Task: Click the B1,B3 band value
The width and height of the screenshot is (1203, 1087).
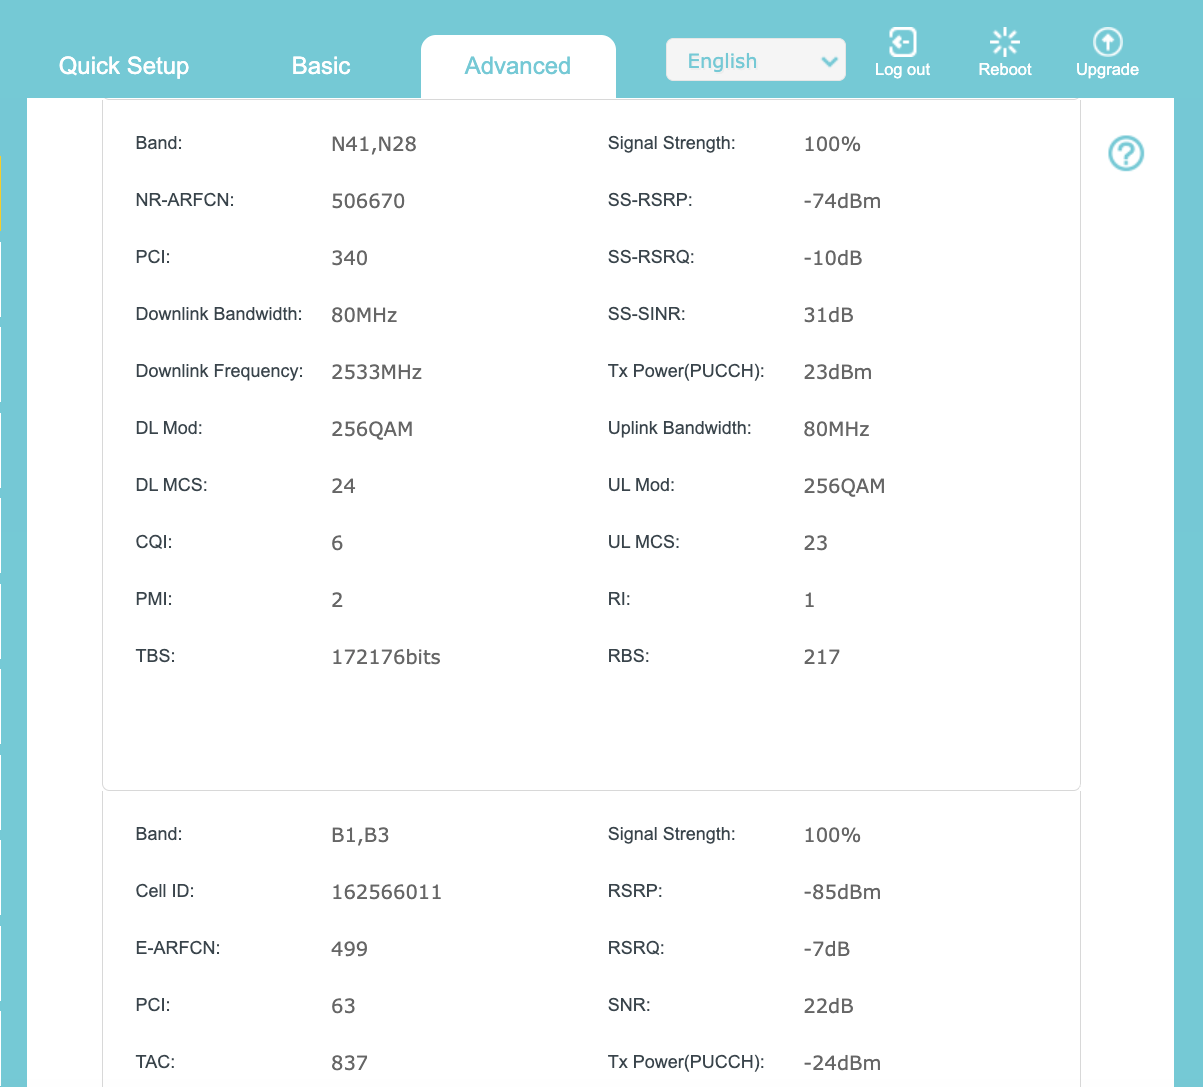Action: [x=360, y=835]
